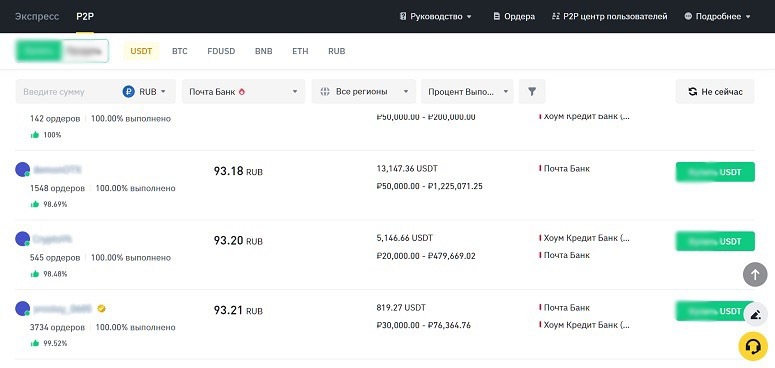This screenshot has width=775, height=368.
Task: Open the Все регионы region dropdown
Action: pos(364,91)
